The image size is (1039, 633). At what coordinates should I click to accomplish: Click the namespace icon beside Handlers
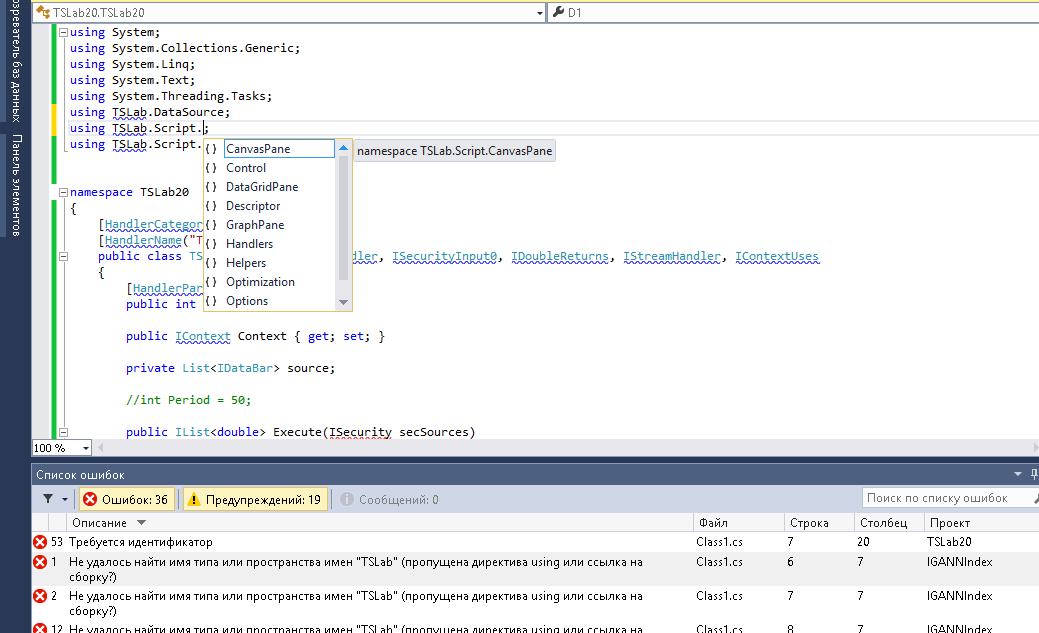[x=211, y=244]
